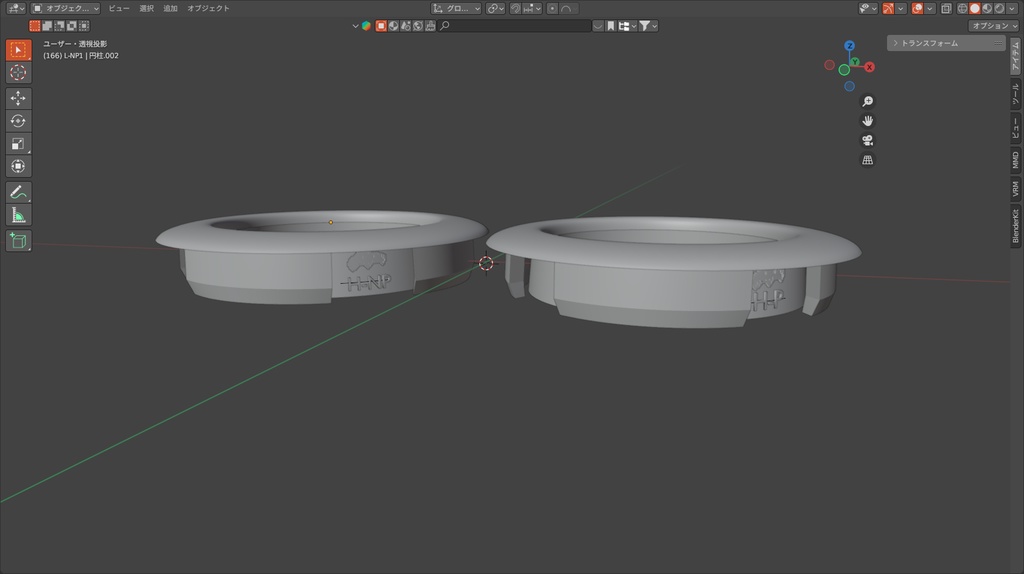Select BlenderKit model asset type icon
The width and height of the screenshot is (1024, 574).
tap(381, 26)
